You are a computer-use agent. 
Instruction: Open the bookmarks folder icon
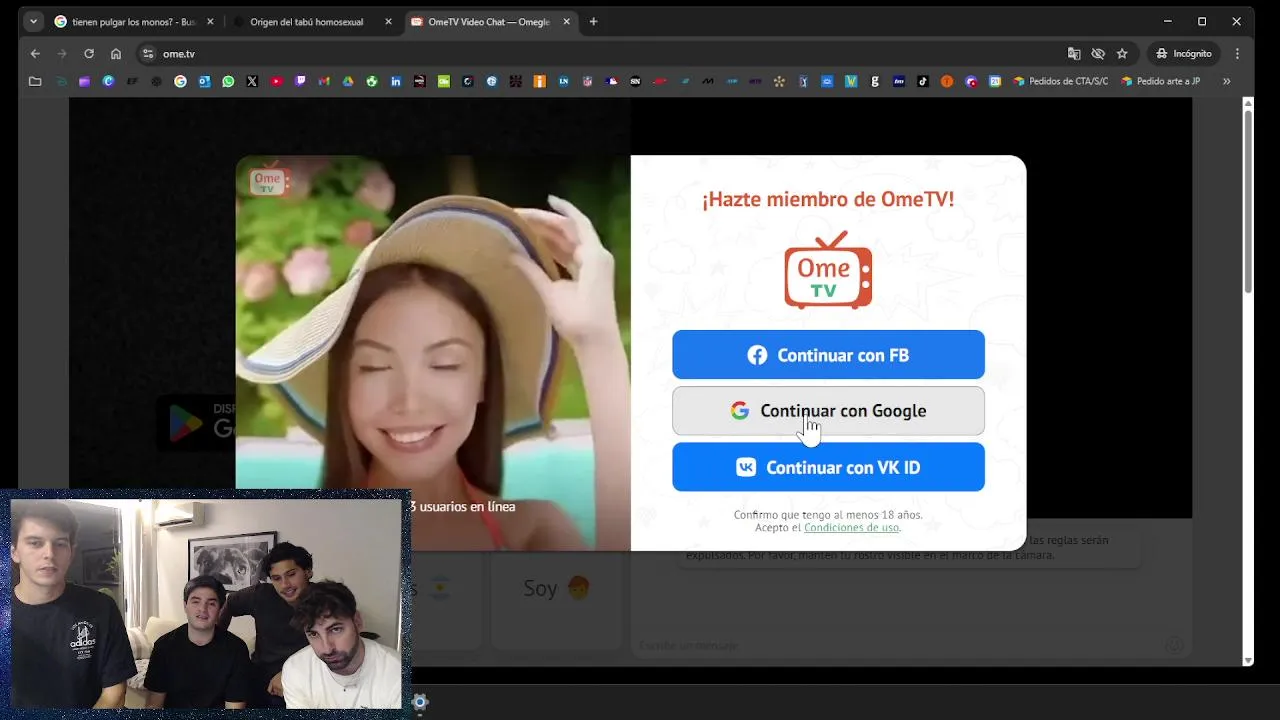pyautogui.click(x=35, y=81)
